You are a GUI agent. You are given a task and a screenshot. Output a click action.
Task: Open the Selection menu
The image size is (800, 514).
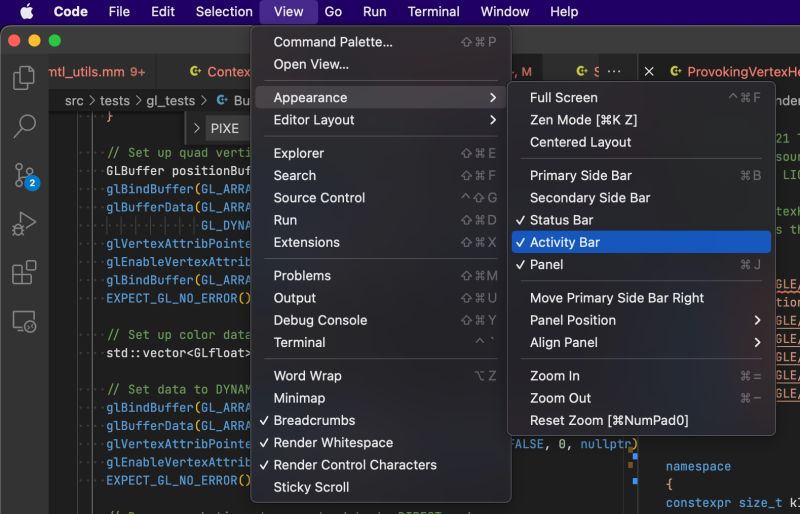point(224,11)
